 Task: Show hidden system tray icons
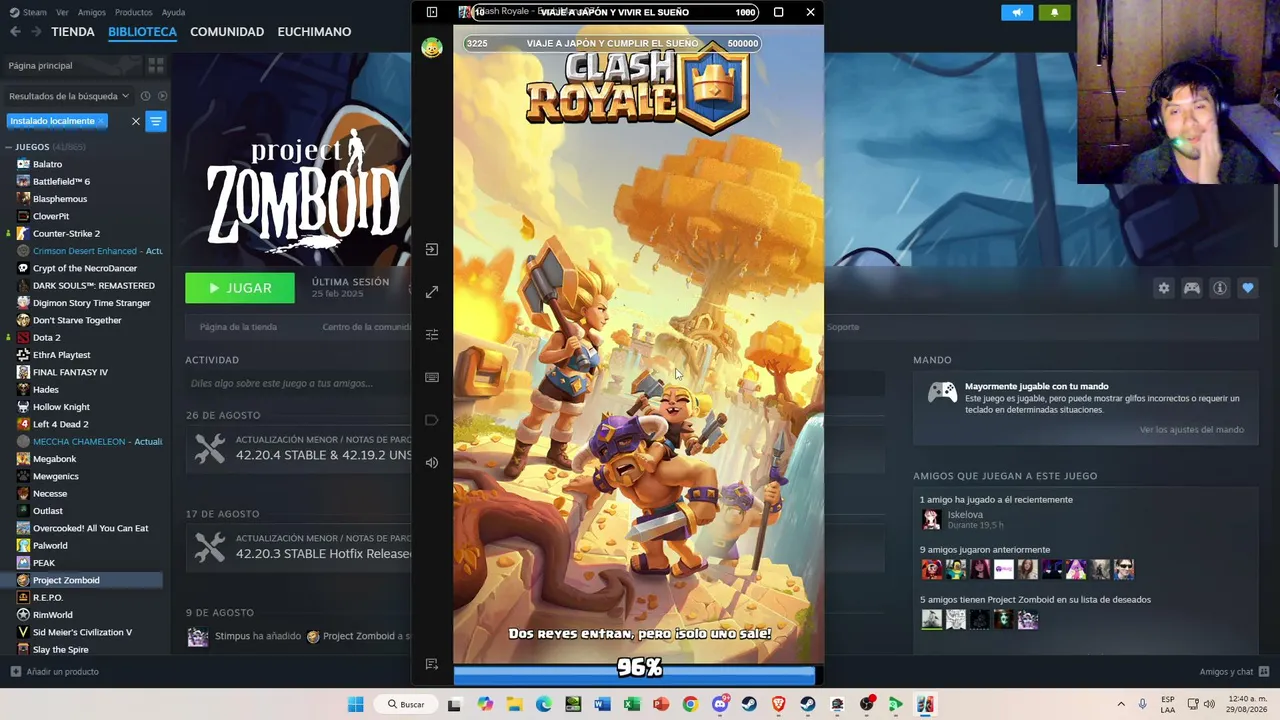pyautogui.click(x=1121, y=704)
